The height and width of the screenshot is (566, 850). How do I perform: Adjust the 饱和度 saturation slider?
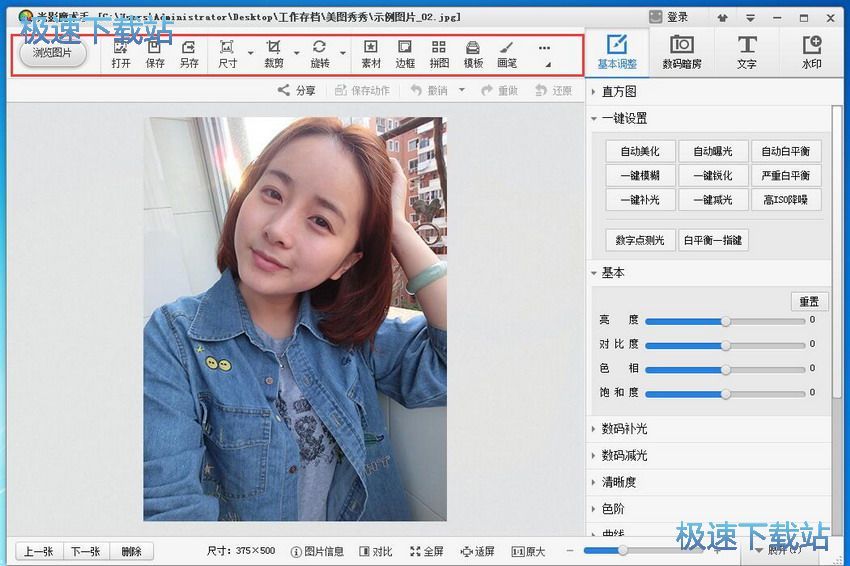[x=725, y=394]
